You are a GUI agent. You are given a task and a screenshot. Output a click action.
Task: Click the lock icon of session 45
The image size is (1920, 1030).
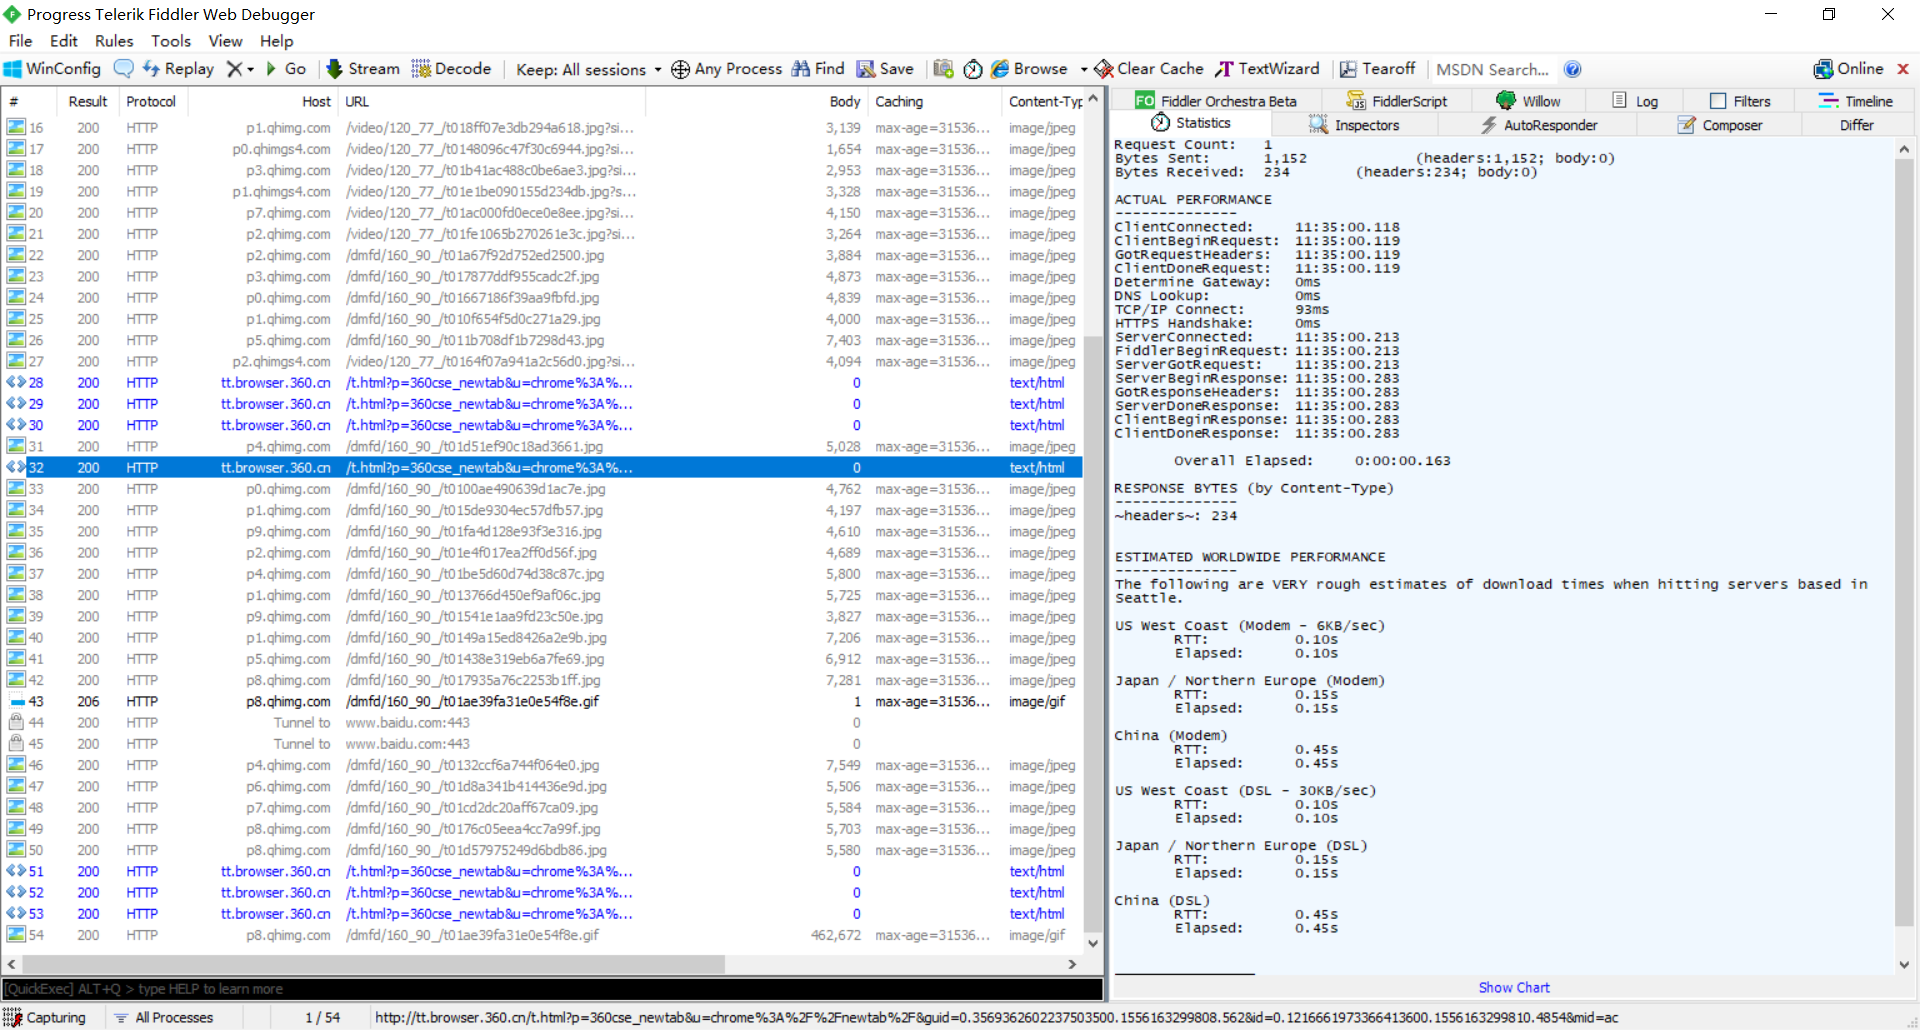16,744
